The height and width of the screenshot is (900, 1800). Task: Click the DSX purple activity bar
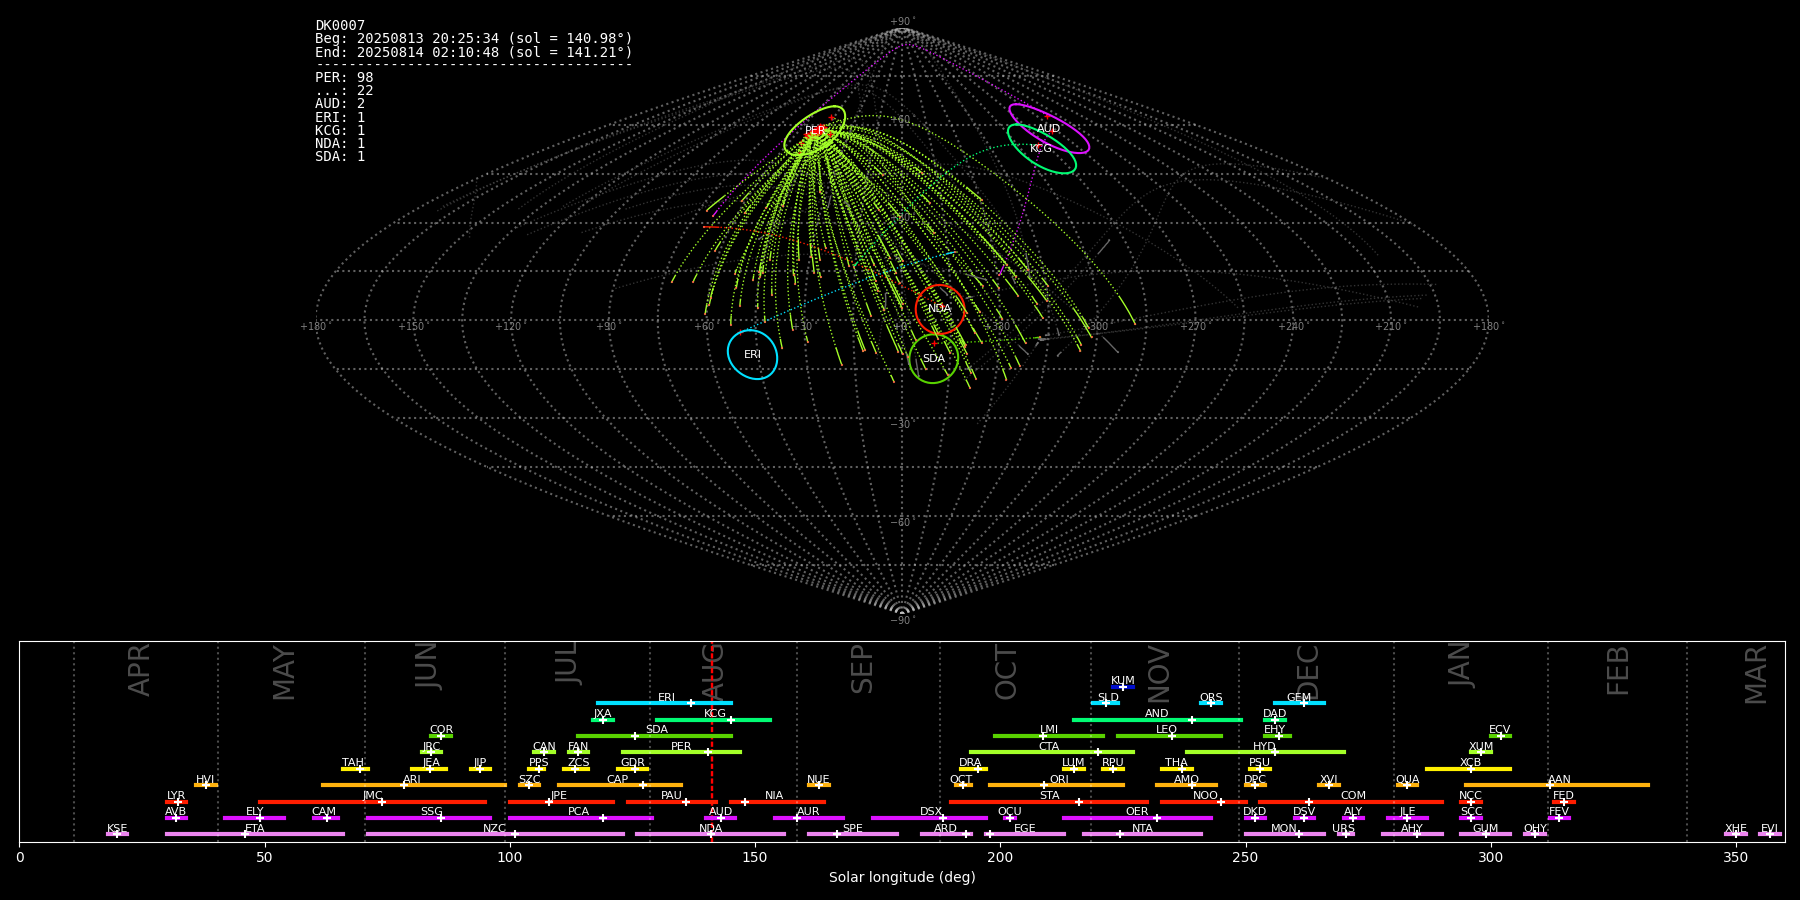pyautogui.click(x=929, y=818)
